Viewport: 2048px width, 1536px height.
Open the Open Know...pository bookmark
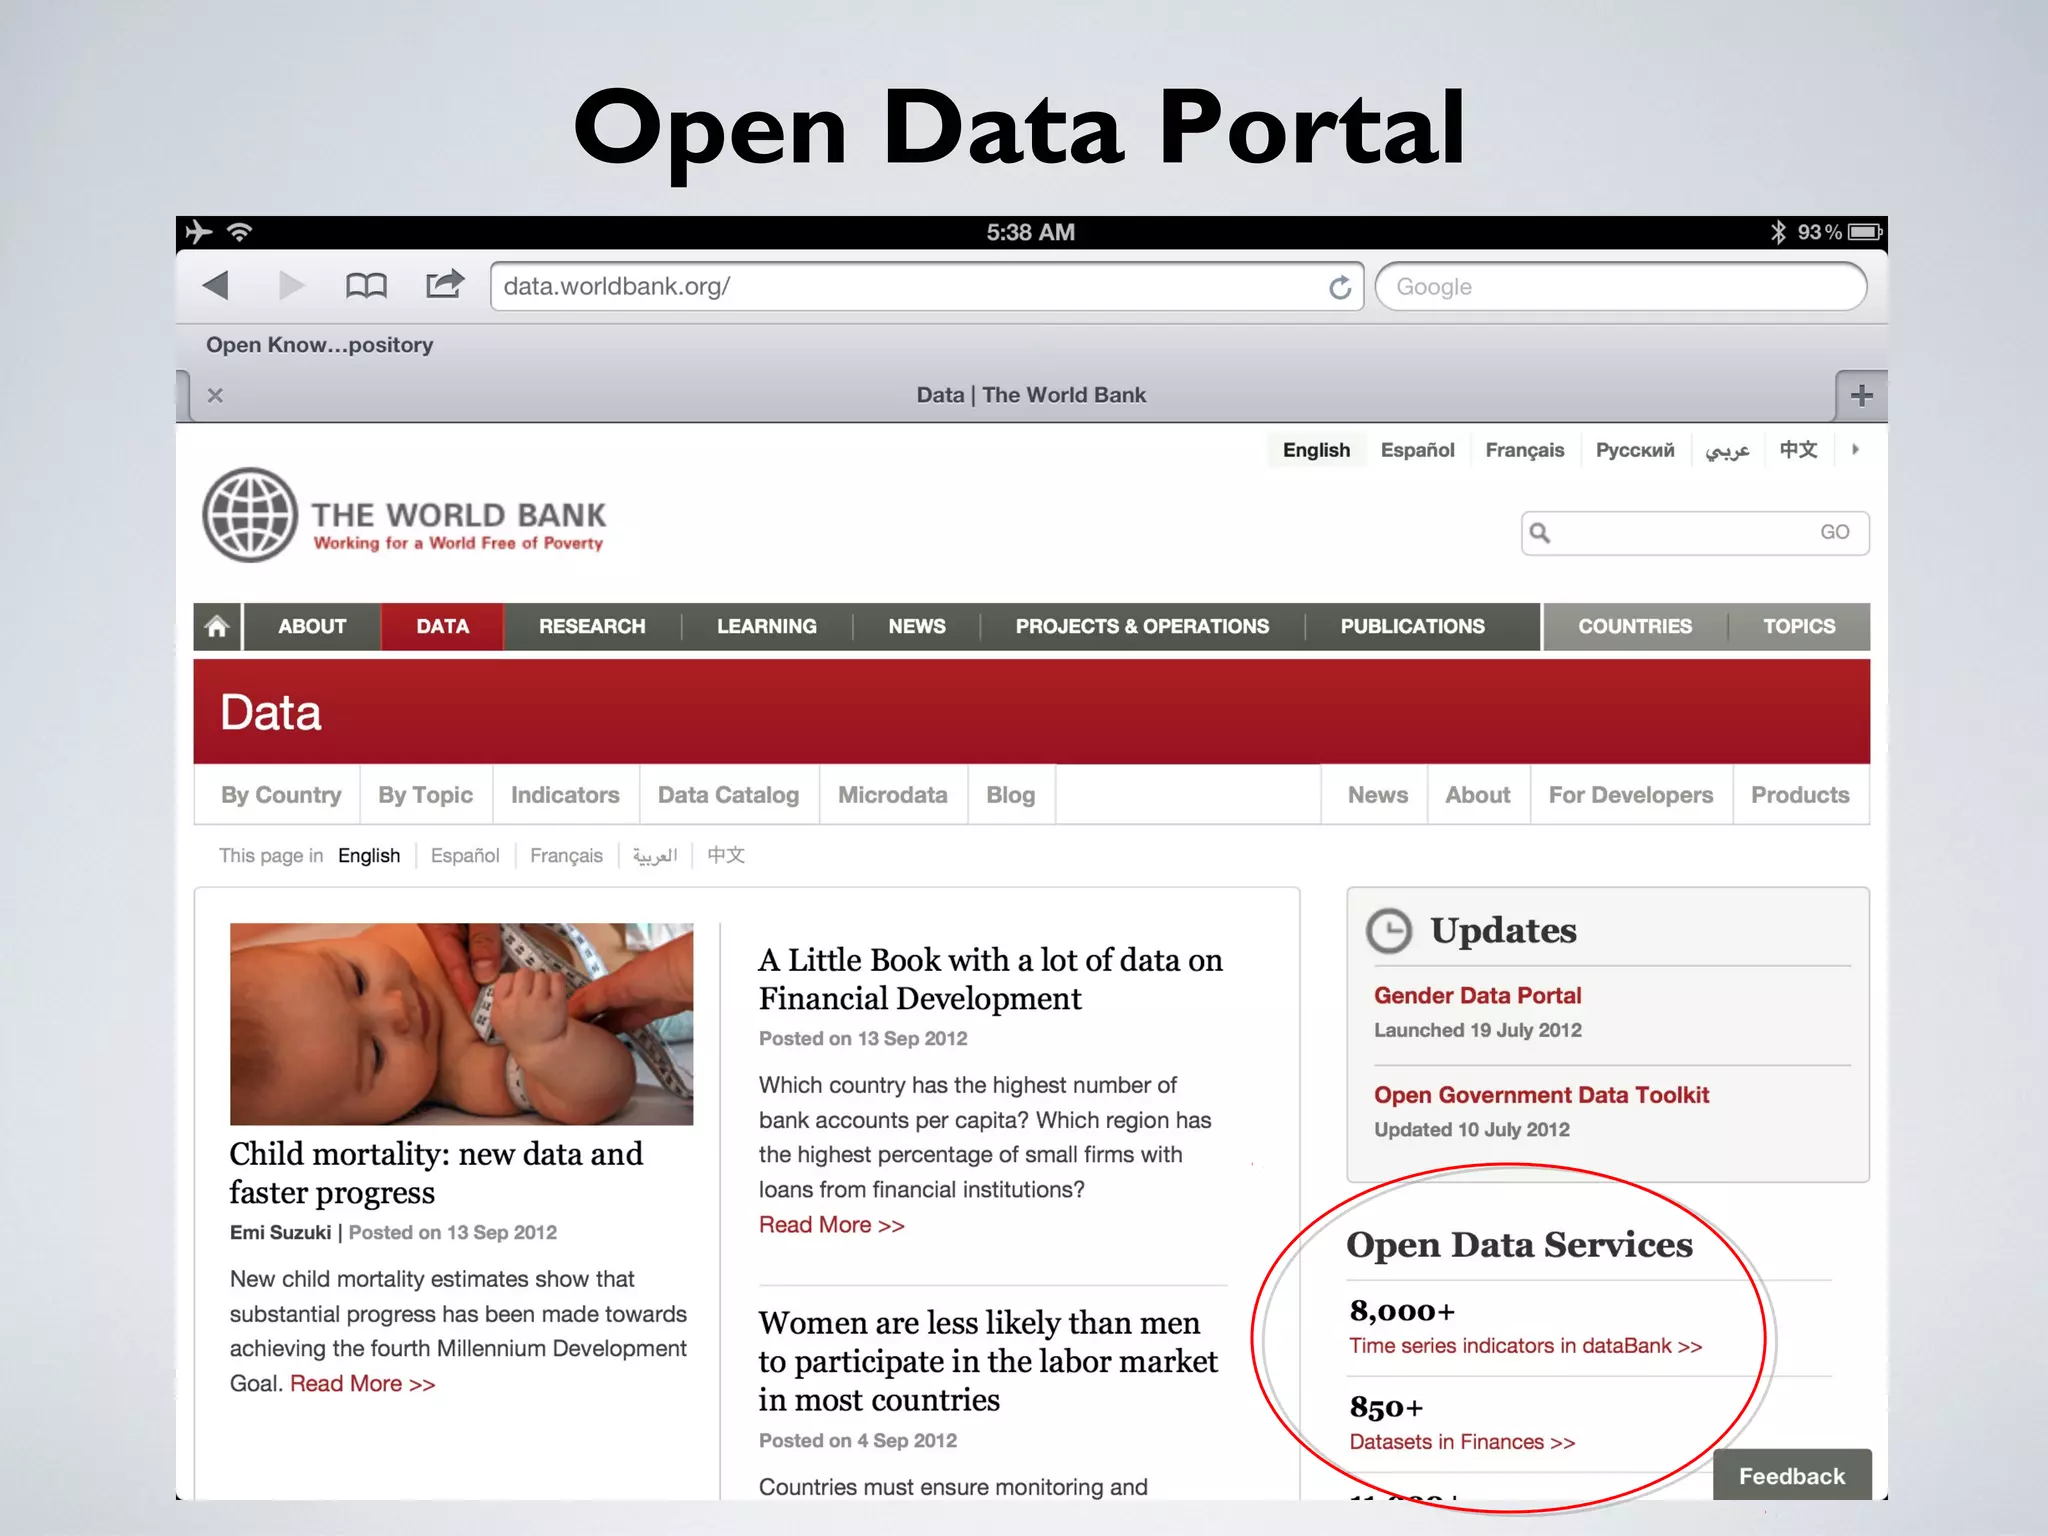pyautogui.click(x=319, y=345)
